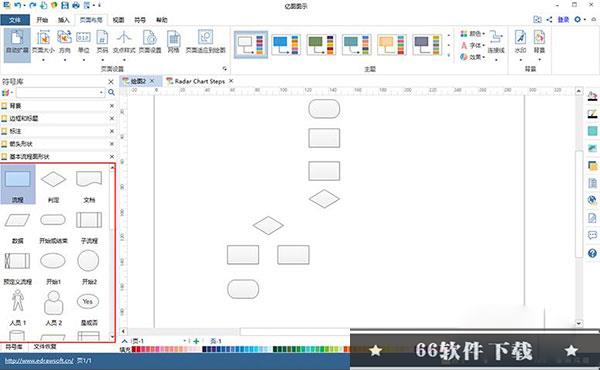Image resolution: width=600 pixels, height=370 pixels.
Task: Click the 人员 1 person symbol
Action: coord(18,307)
